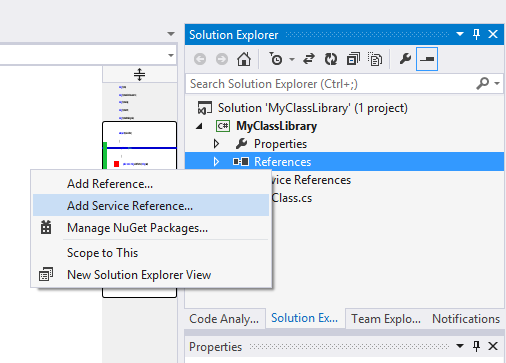This screenshot has width=506, height=363.
Task: Open the Pending Changes Filter dropdown arrow
Action: coord(292,60)
